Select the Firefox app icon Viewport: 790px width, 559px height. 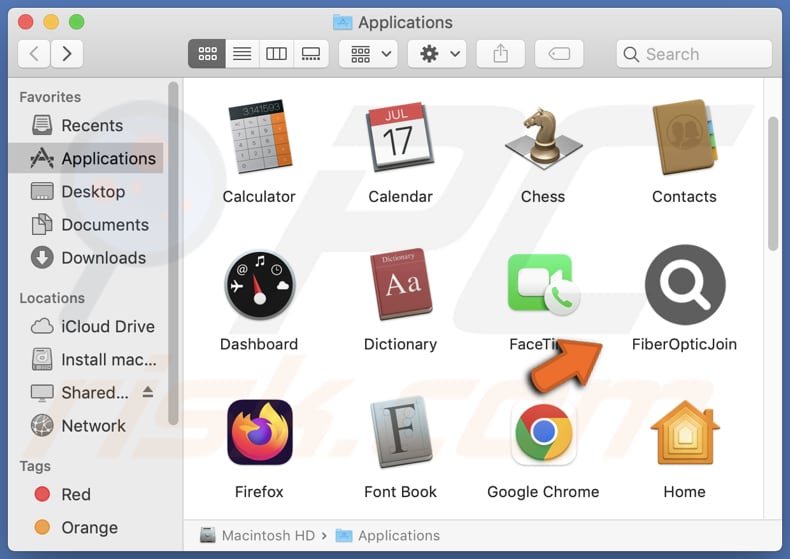[259, 432]
